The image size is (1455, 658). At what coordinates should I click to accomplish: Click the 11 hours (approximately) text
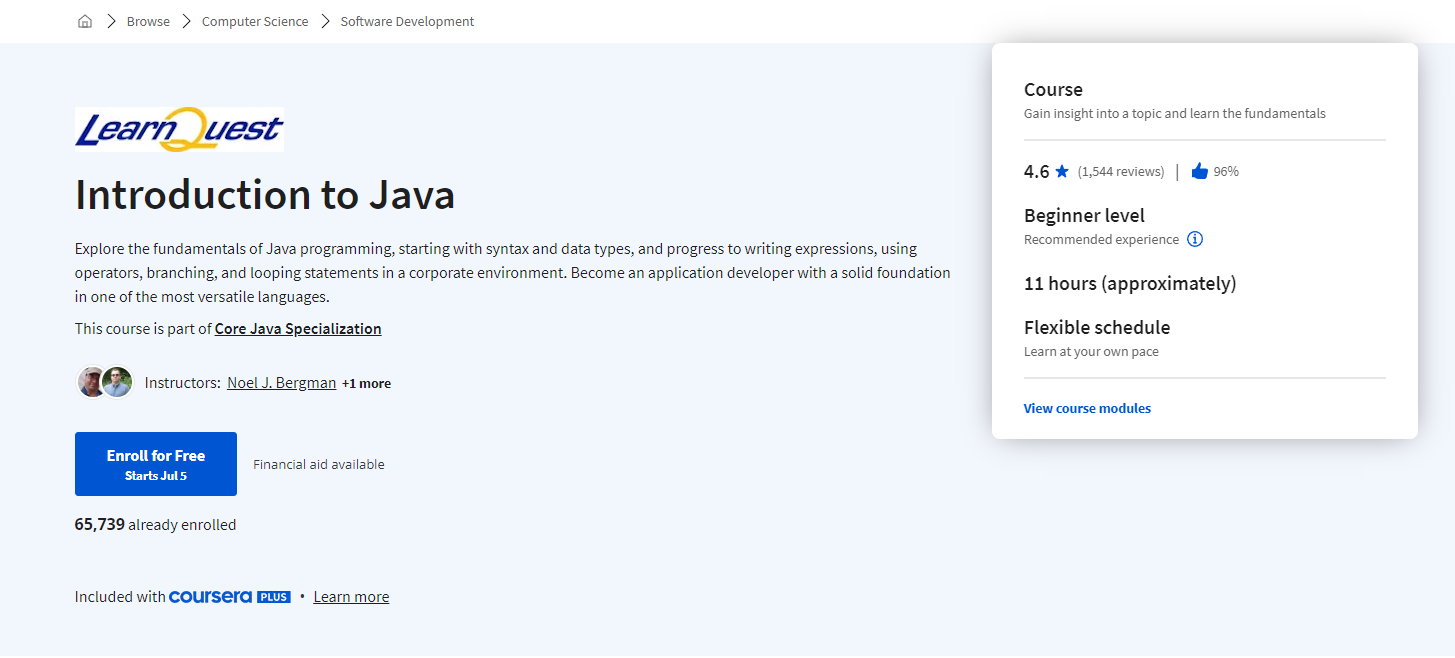tap(1130, 284)
